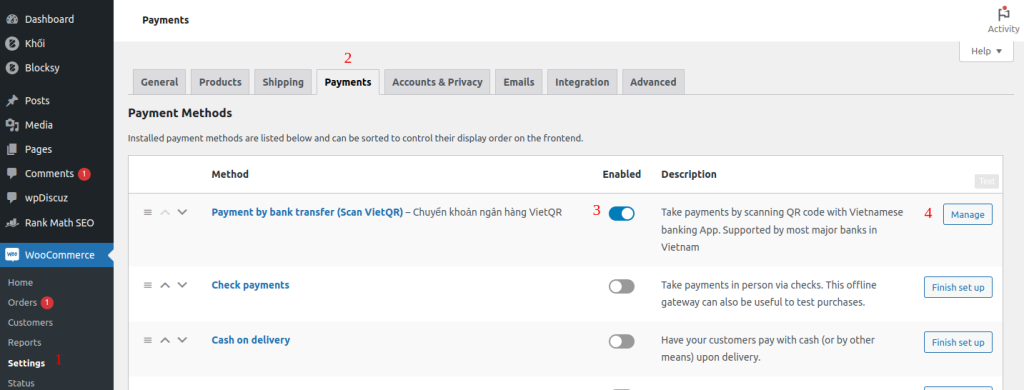Enable the Check payments toggle
This screenshot has width=1024, height=390.
coord(621,286)
